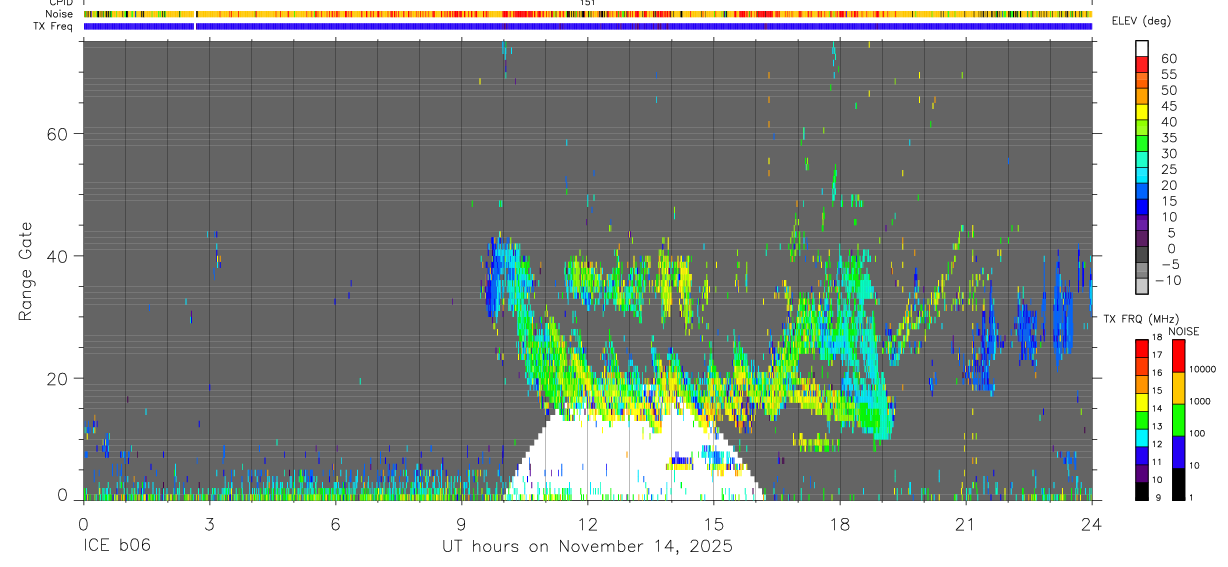
Task: Click the "9" label on TX FRQ legend
Action: (1158, 497)
